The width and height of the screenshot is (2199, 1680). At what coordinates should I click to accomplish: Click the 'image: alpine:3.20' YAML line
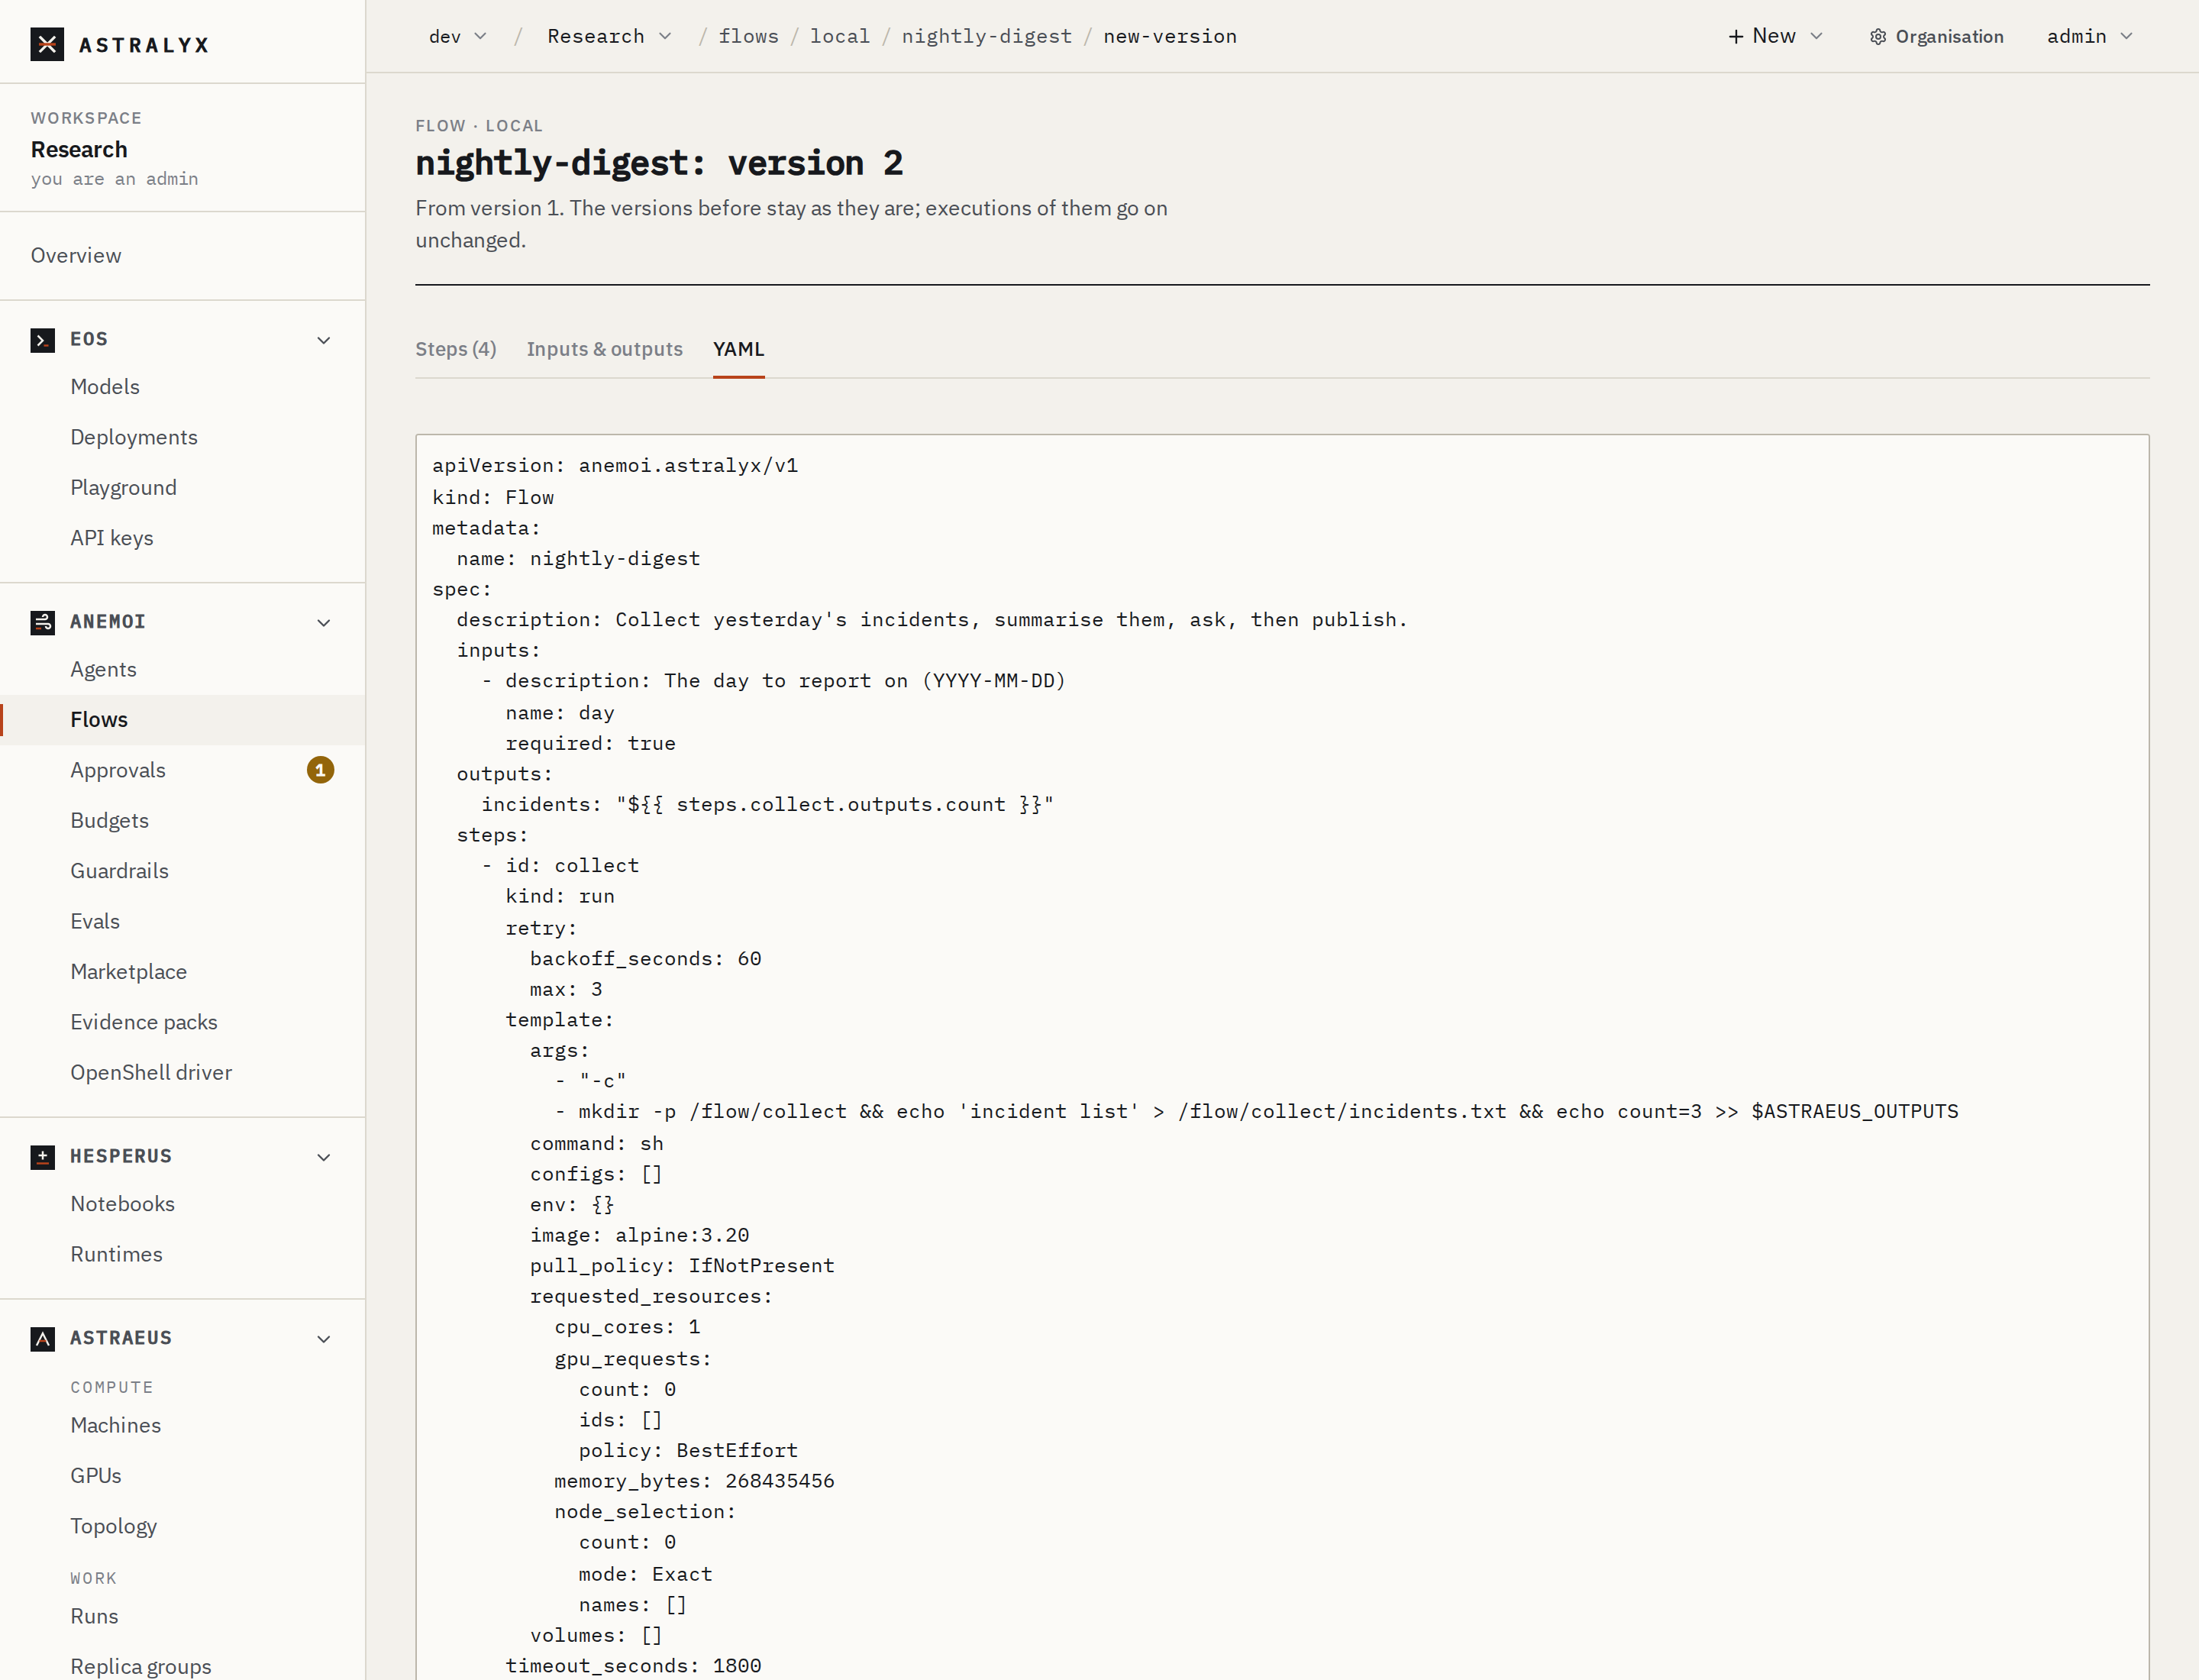point(639,1236)
